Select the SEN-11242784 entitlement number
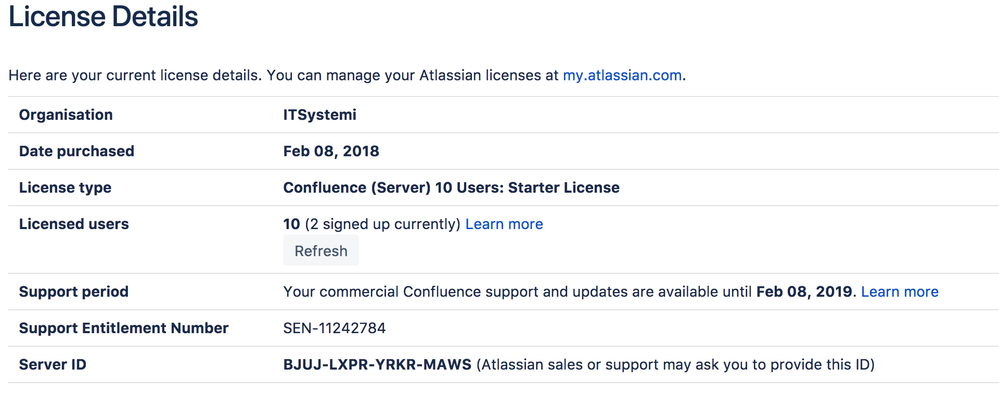Viewport: 999px width, 402px height. (x=334, y=328)
